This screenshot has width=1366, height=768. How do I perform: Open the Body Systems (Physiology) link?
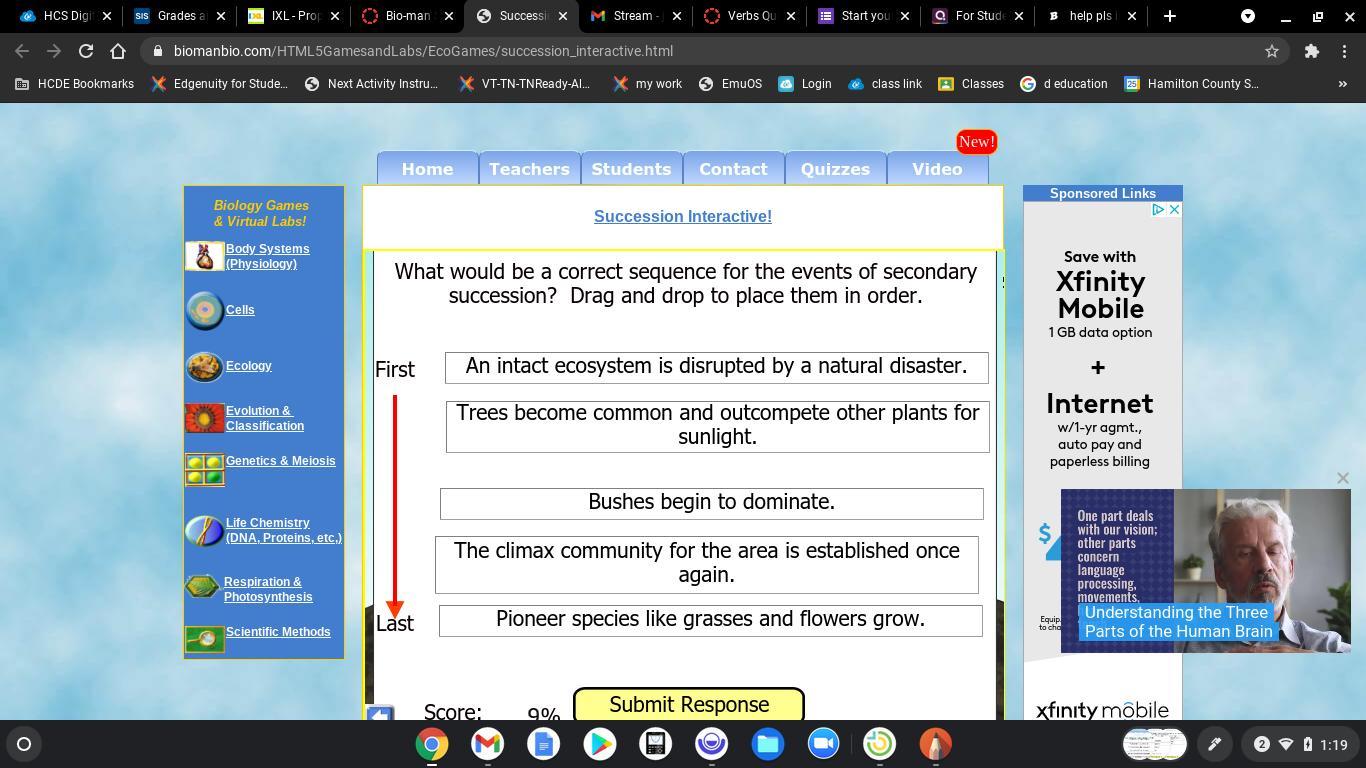(267, 256)
